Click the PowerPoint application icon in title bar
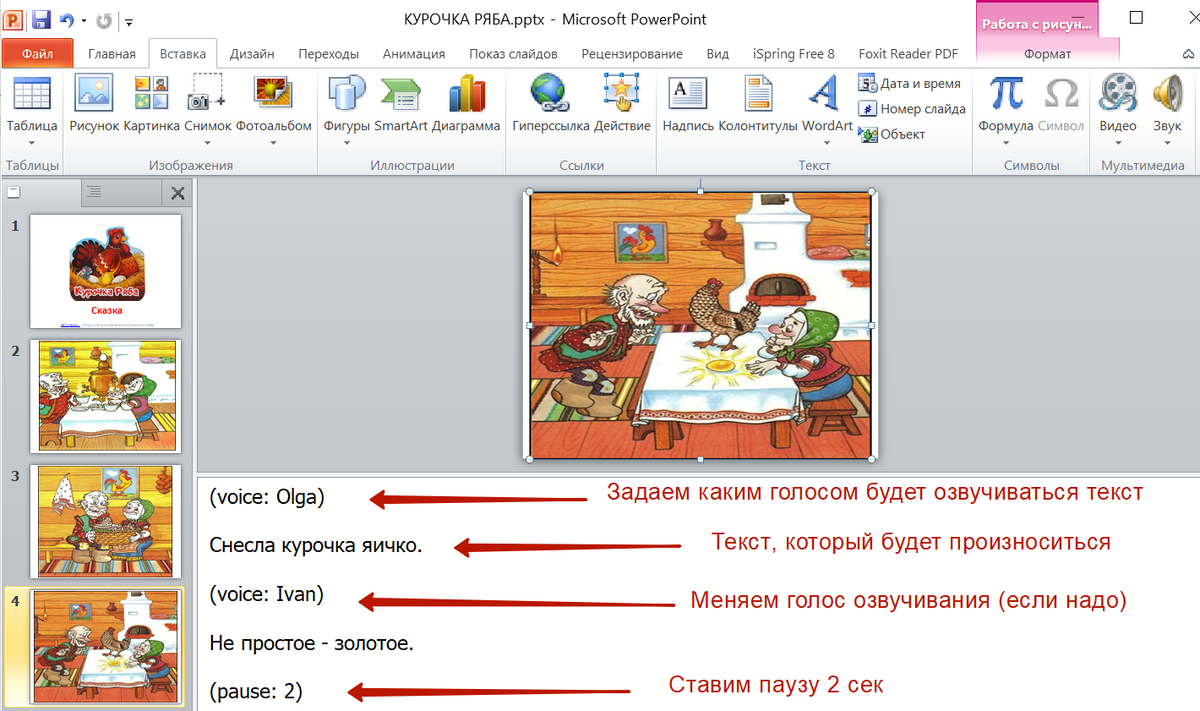 tap(13, 19)
